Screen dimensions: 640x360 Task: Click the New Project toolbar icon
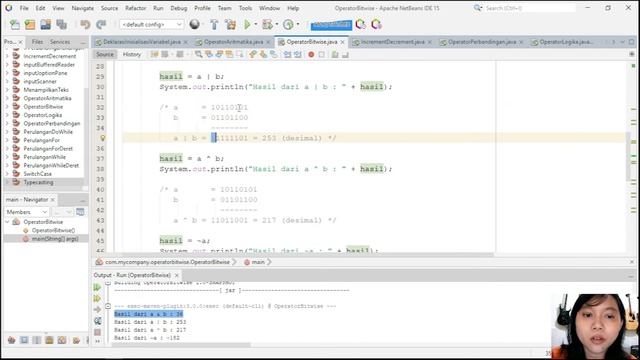tap(30, 24)
